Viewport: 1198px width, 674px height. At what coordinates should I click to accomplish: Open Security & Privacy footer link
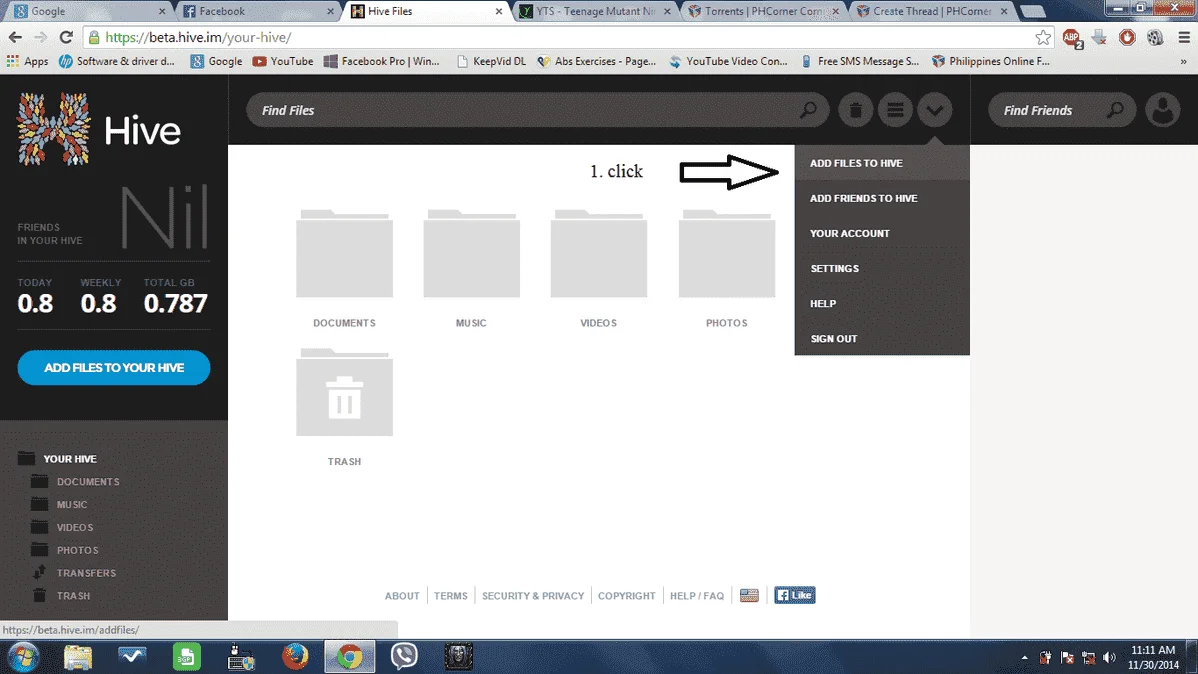point(533,595)
